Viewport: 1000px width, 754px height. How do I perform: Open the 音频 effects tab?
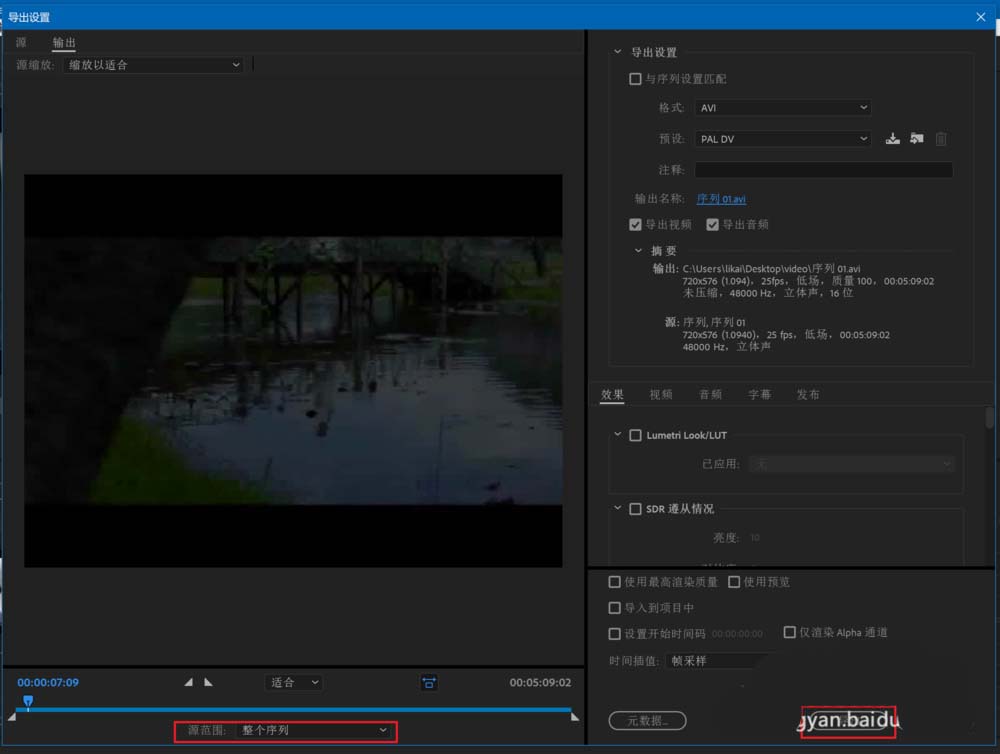710,394
